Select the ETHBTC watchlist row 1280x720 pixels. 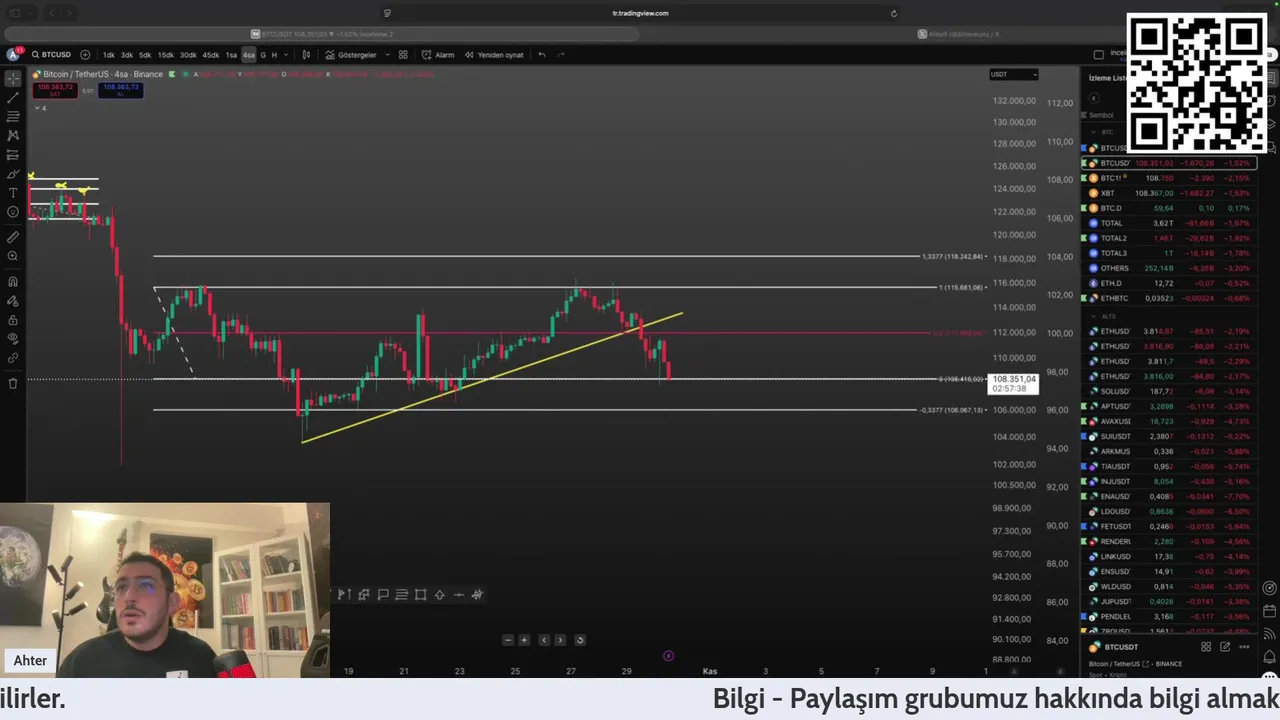(1167, 298)
